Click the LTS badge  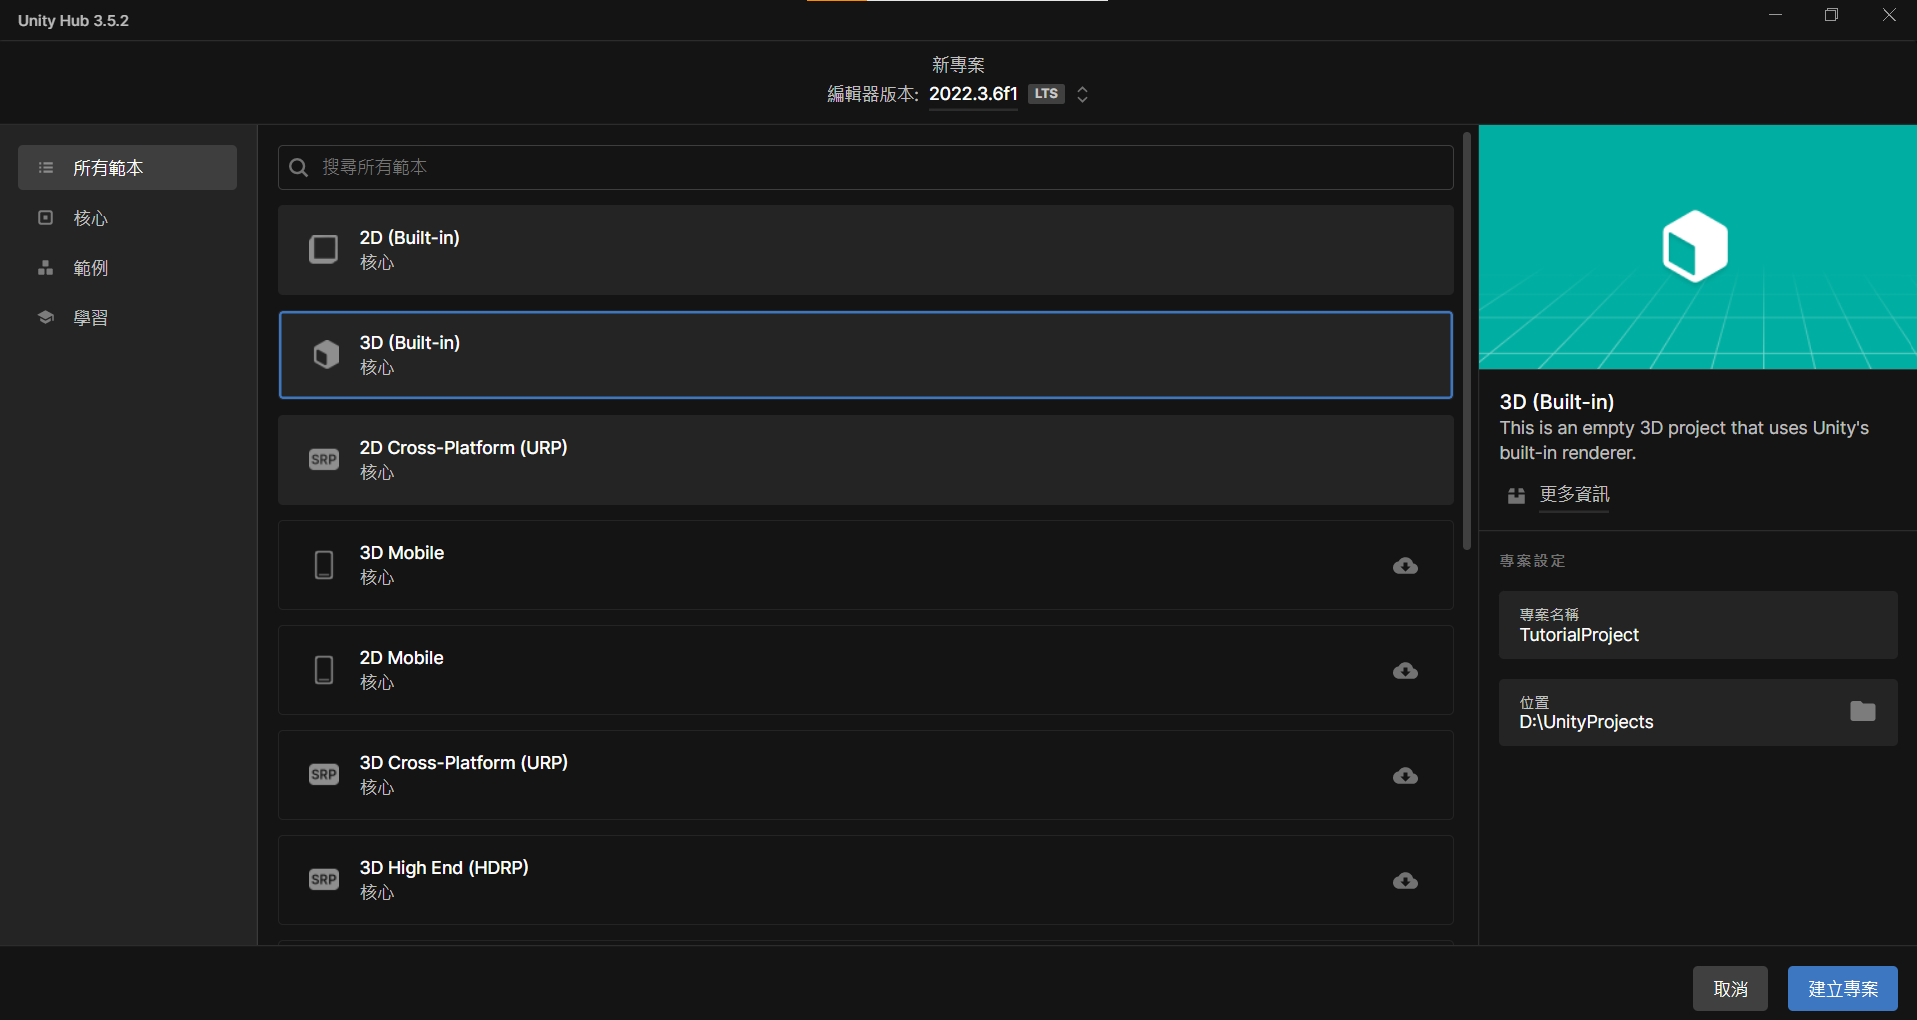point(1046,94)
